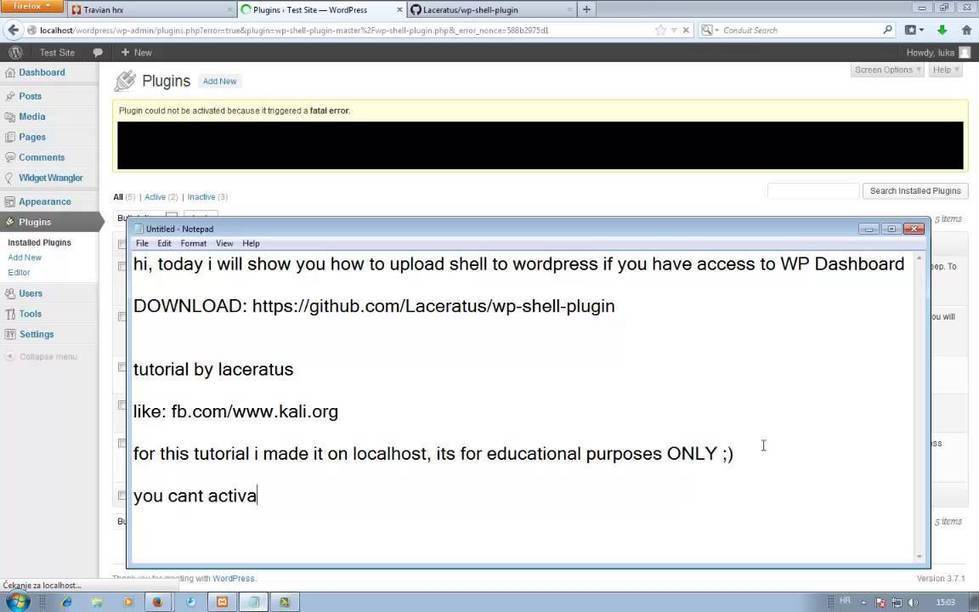Open the search engine dropdown in search bar

(710, 30)
